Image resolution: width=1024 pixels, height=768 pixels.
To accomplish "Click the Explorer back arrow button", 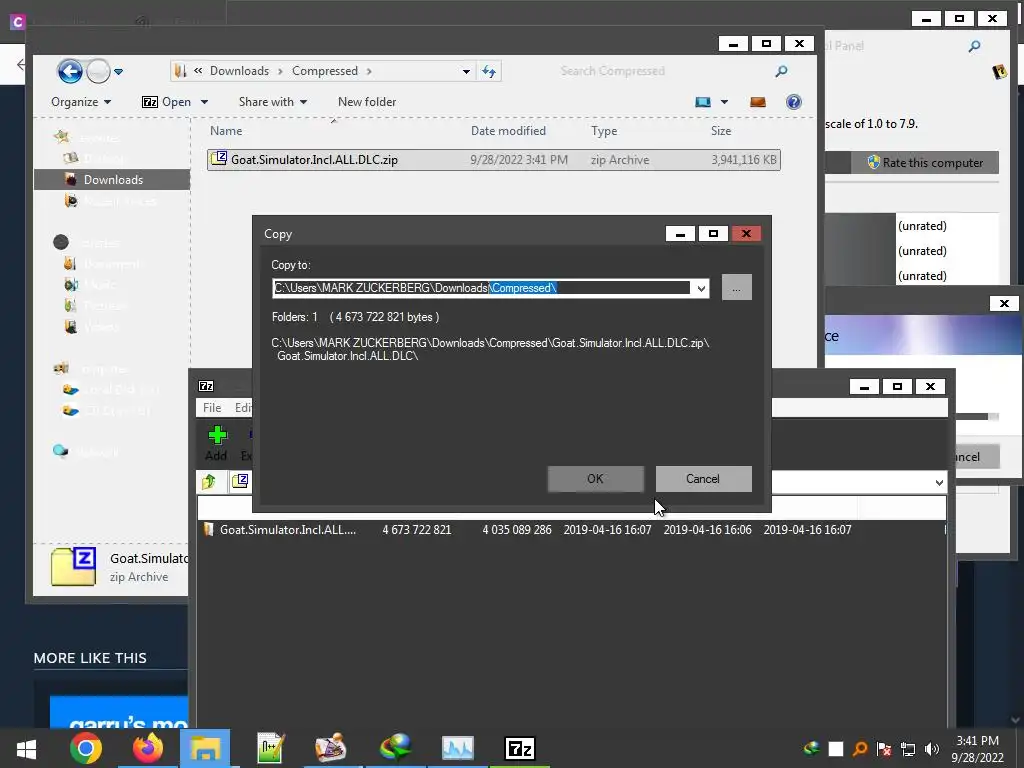I will point(70,71).
